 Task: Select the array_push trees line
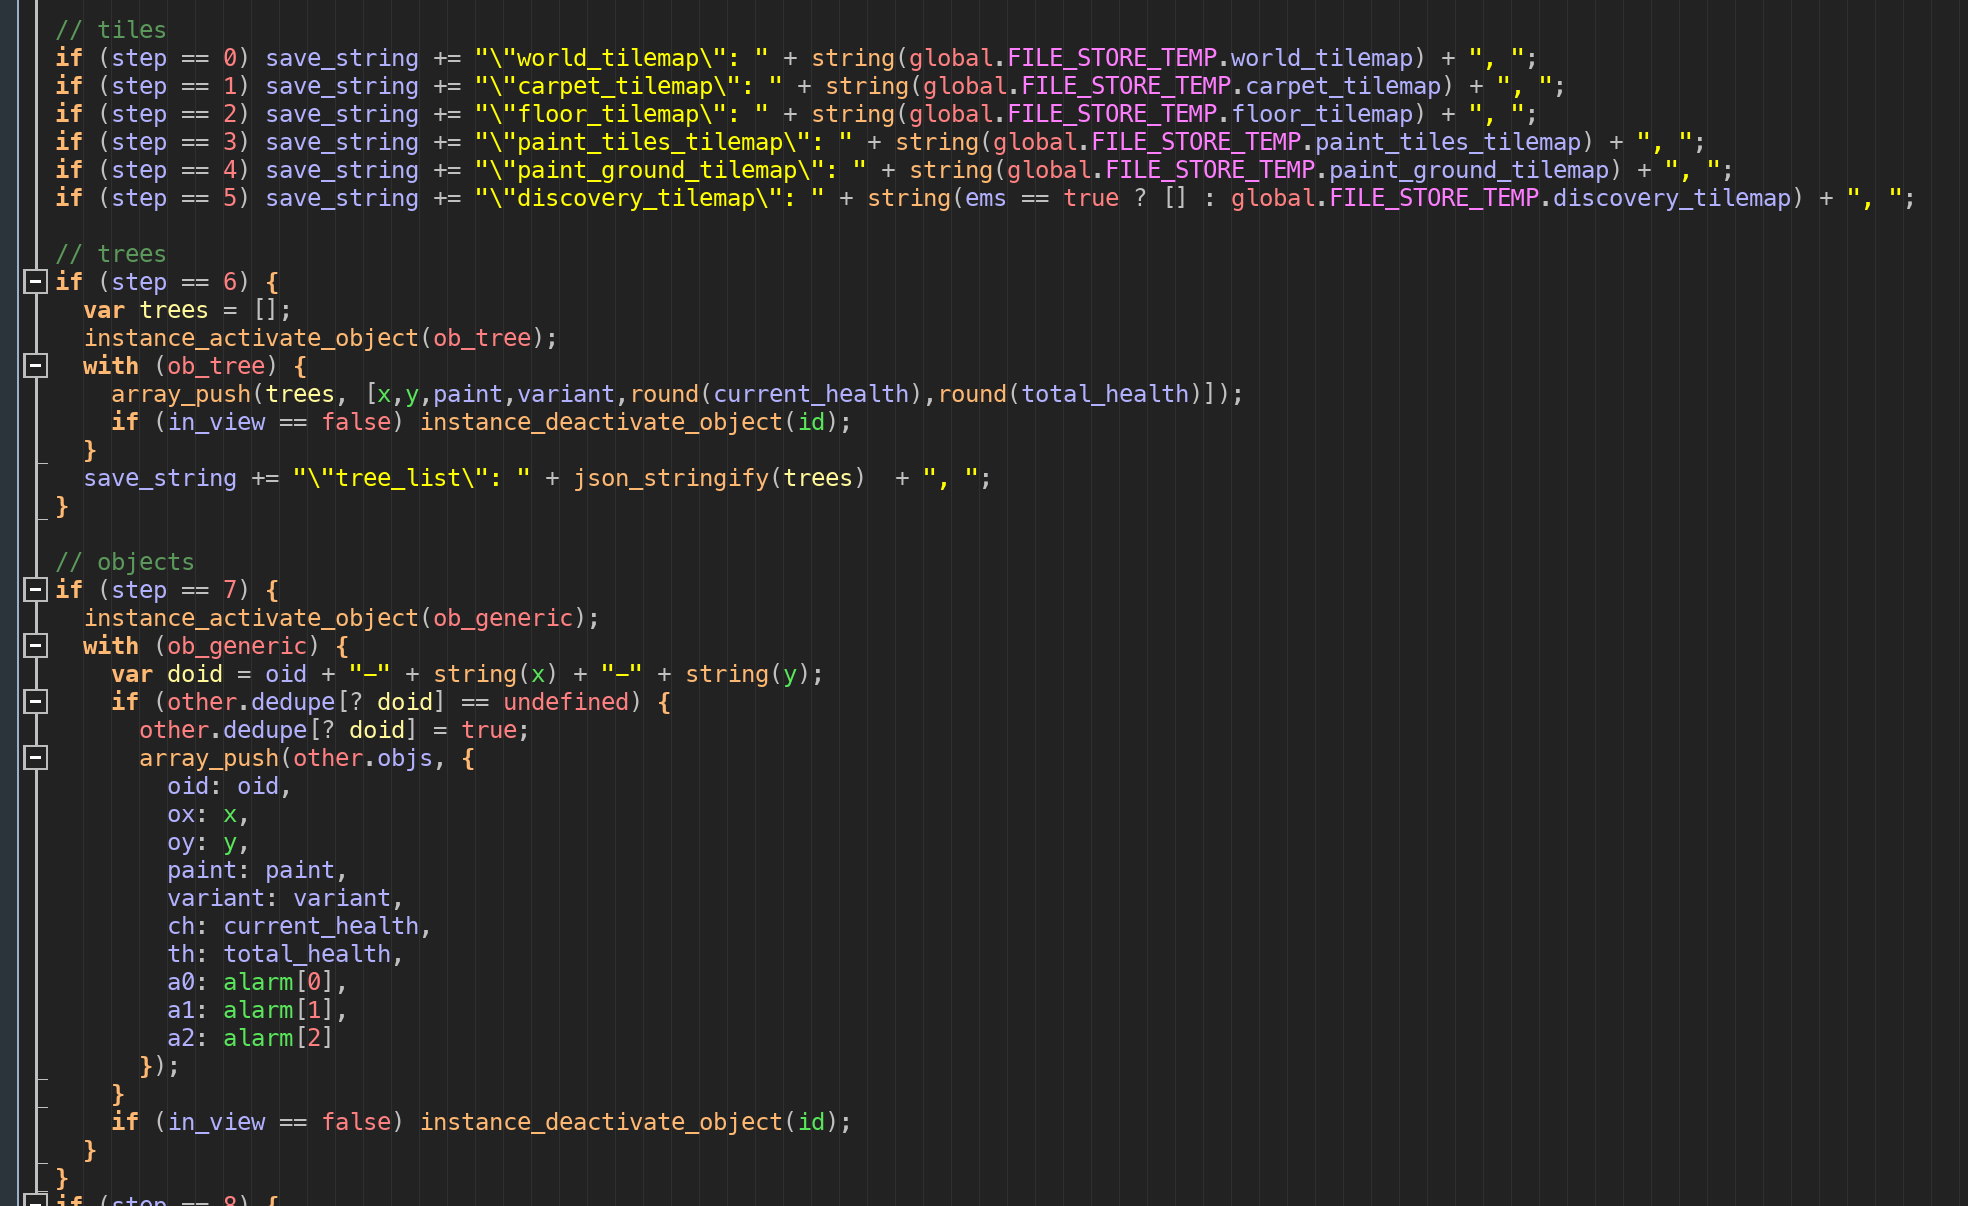coord(675,394)
